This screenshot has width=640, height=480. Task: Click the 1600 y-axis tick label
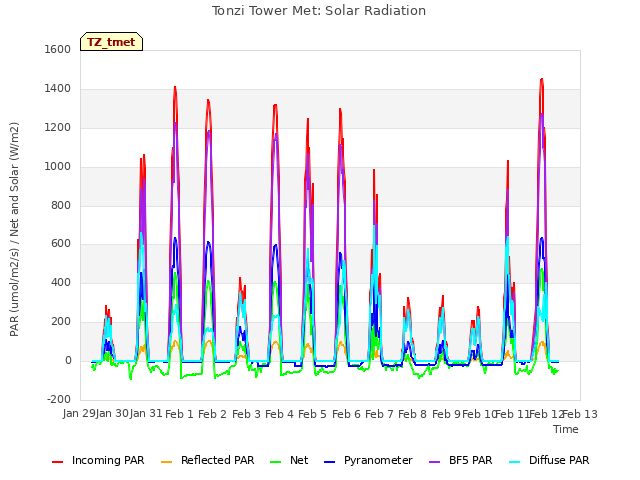[58, 49]
